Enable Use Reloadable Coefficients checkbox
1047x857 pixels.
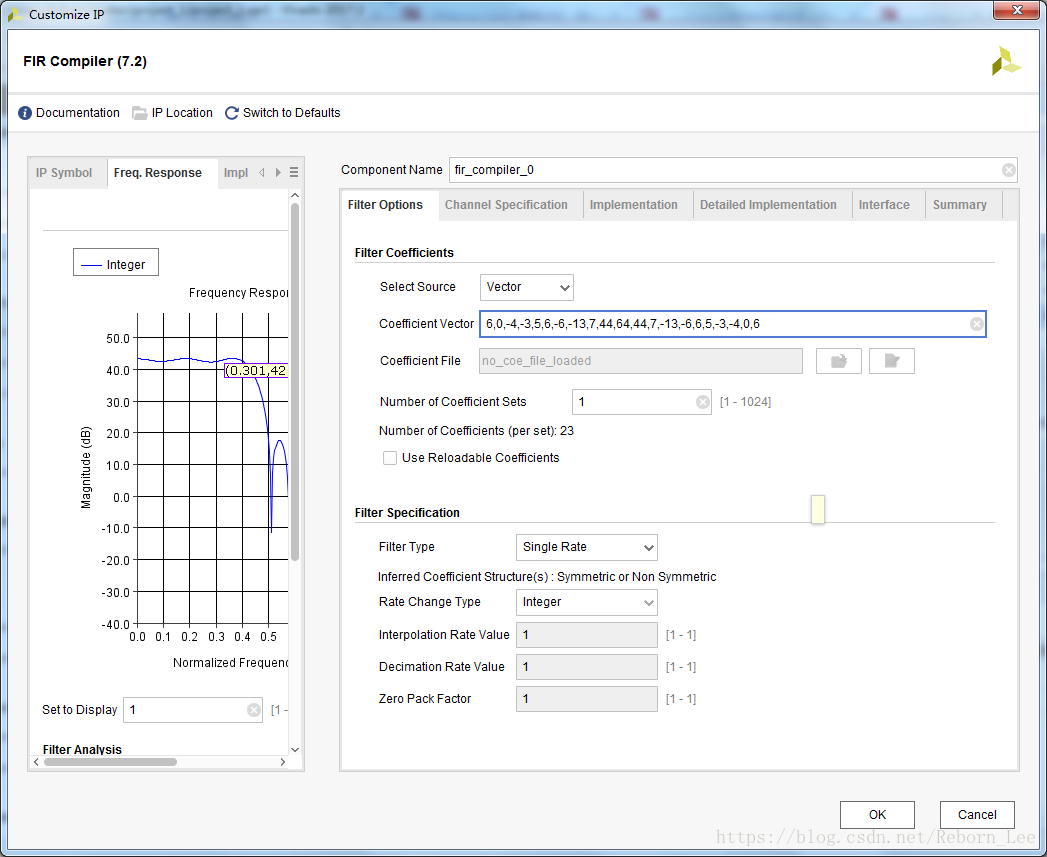tap(390, 458)
